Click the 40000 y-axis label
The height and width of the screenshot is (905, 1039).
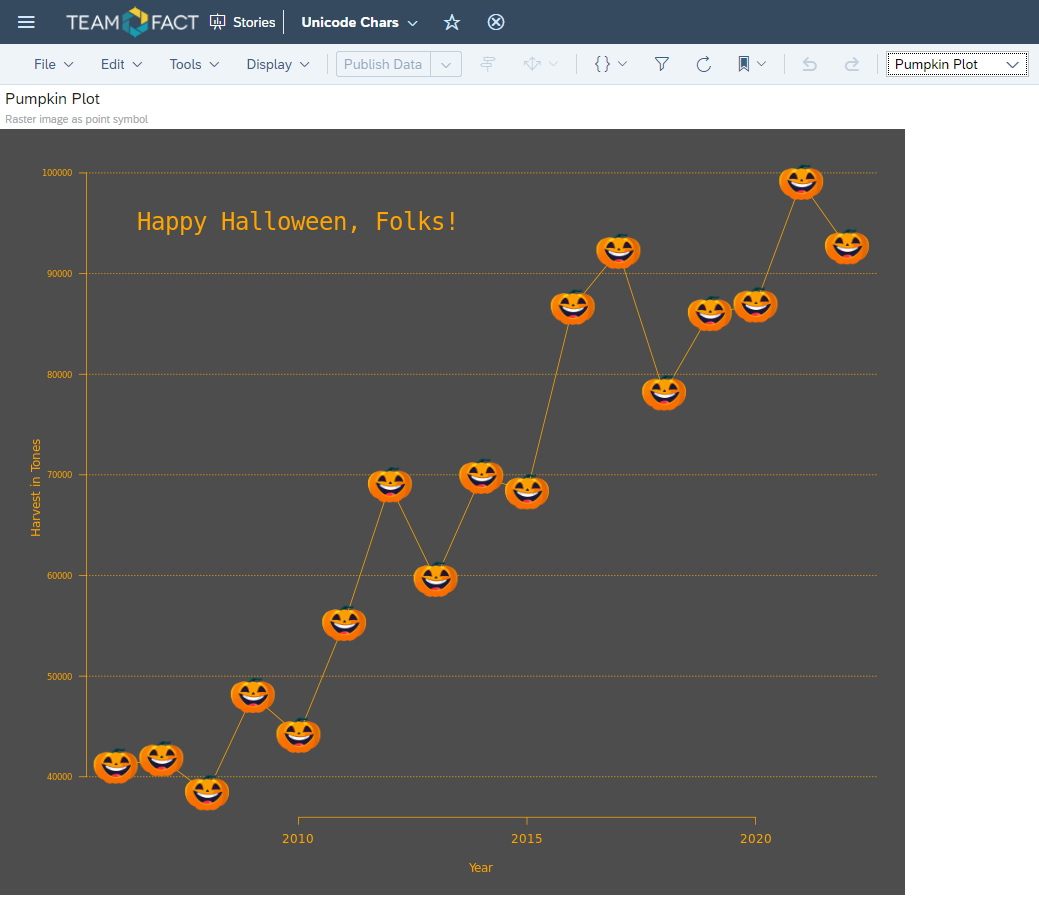pyautogui.click(x=60, y=776)
